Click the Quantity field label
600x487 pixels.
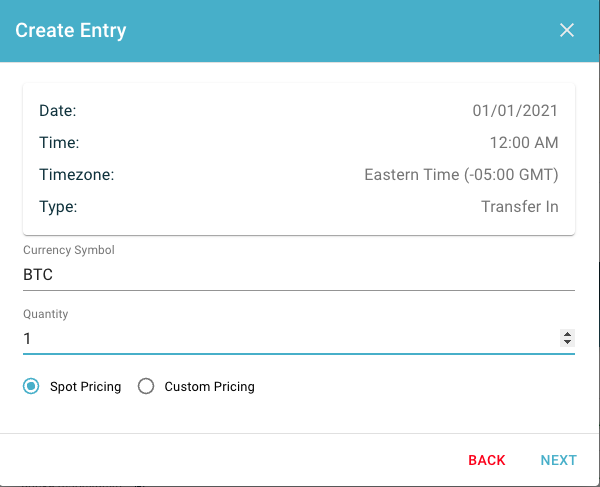[x=46, y=314]
